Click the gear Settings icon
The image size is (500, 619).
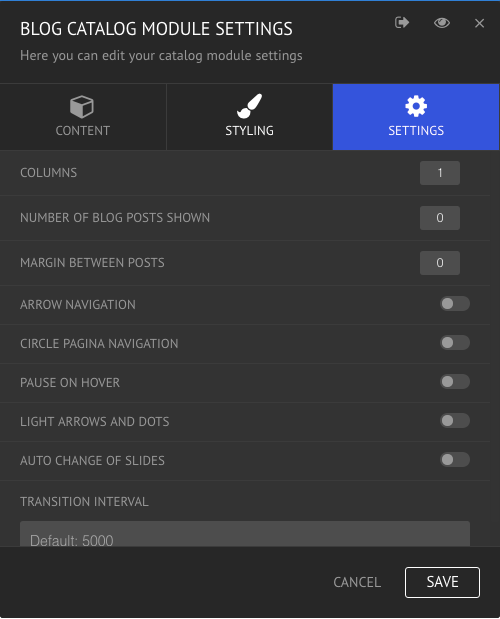(416, 106)
